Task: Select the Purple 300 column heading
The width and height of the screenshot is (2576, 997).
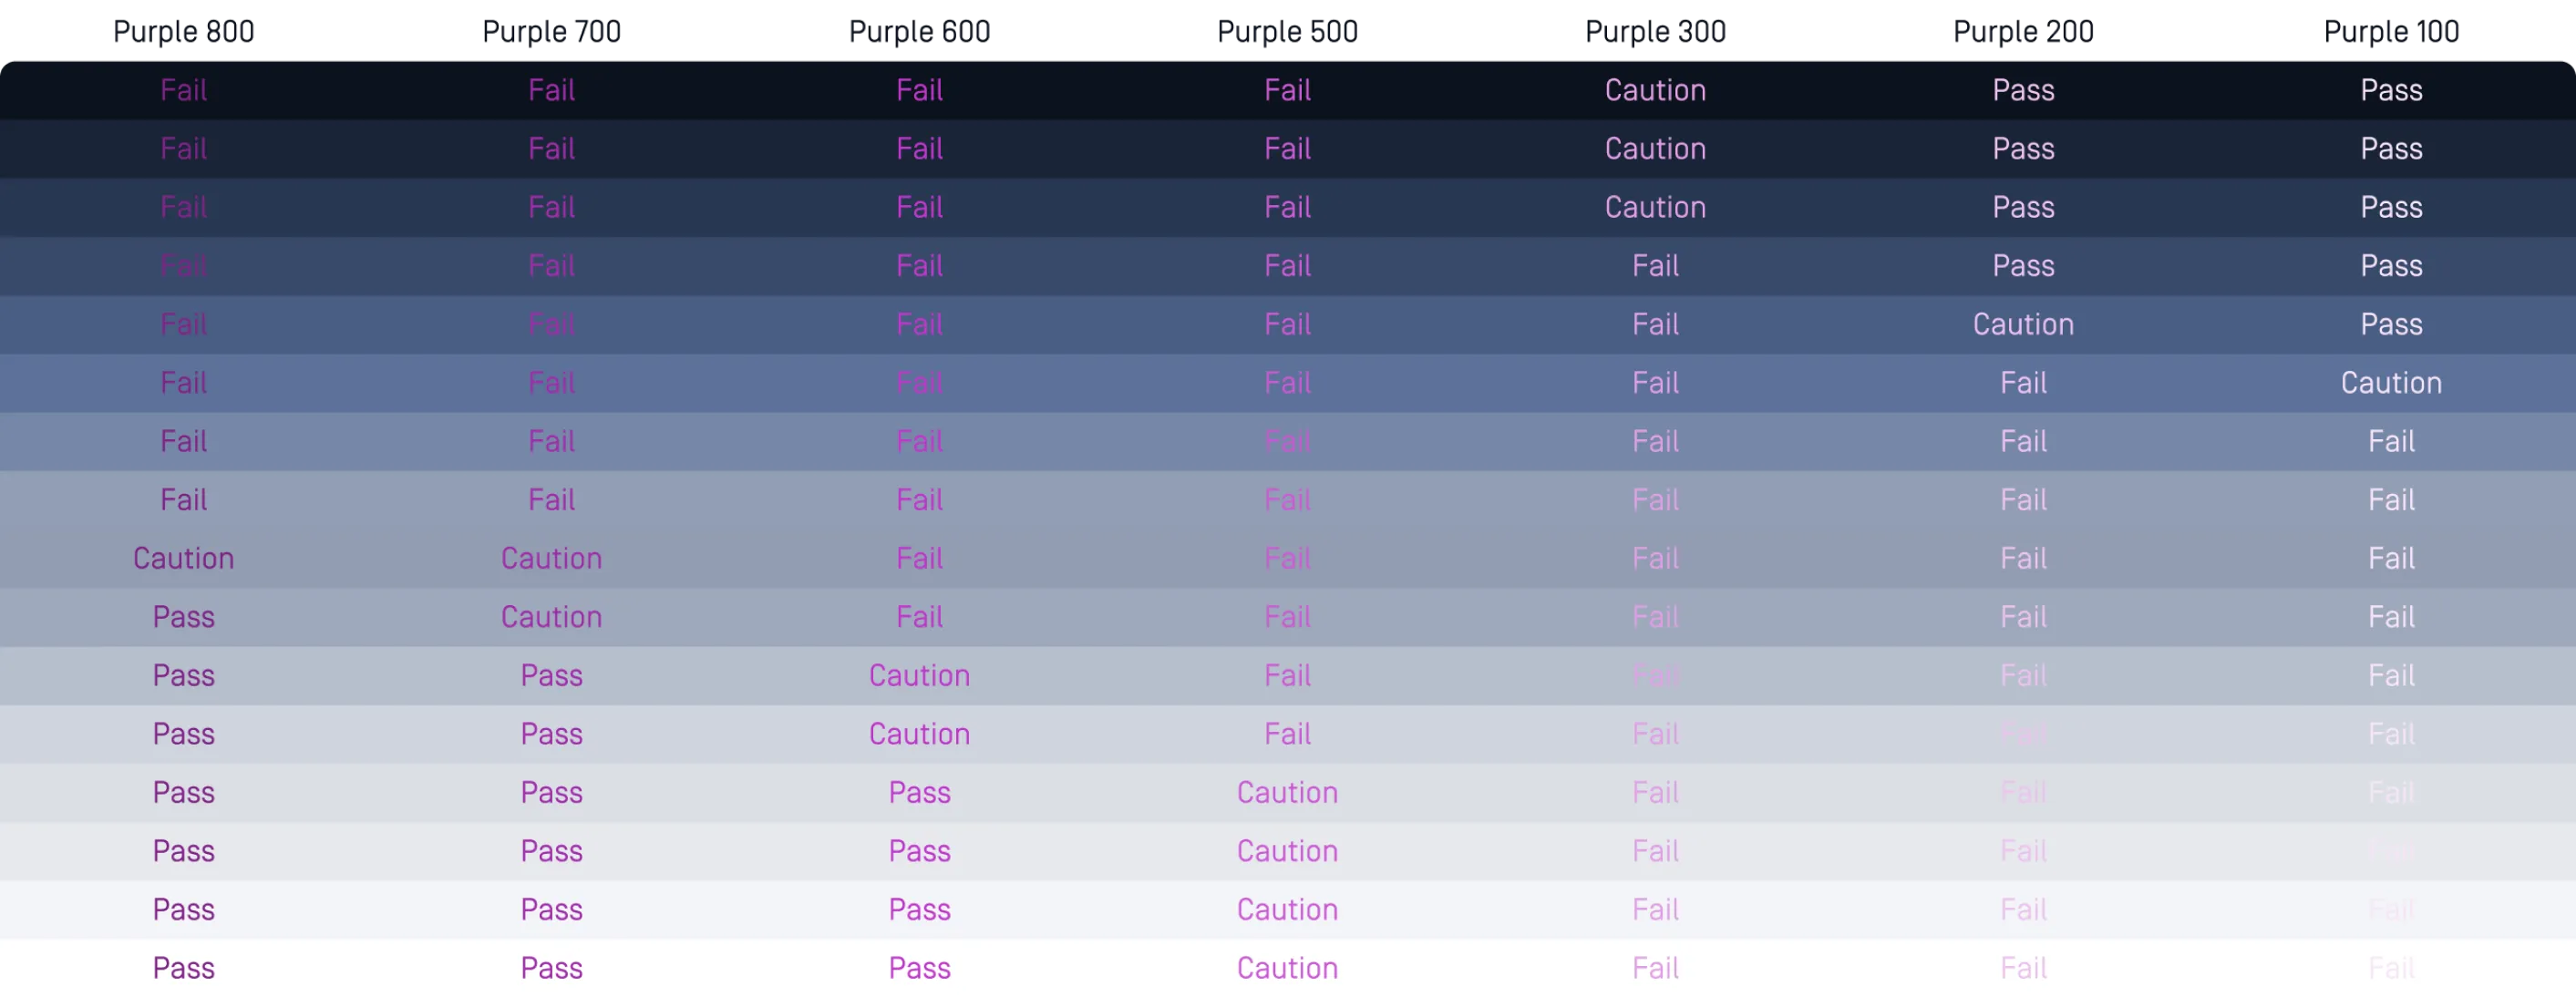Action: point(1656,31)
